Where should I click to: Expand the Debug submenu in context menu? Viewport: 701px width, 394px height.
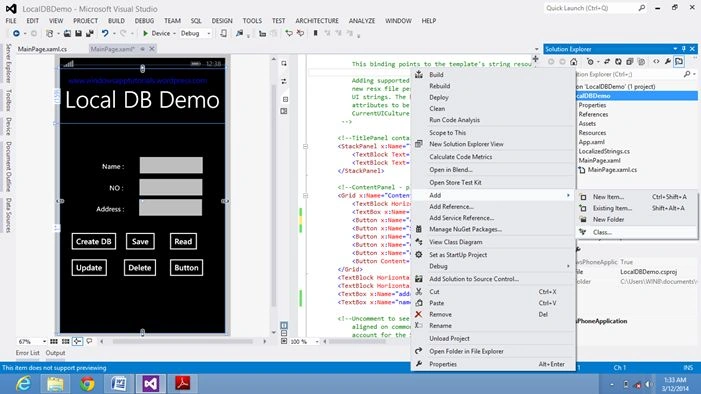pyautogui.click(x=493, y=266)
